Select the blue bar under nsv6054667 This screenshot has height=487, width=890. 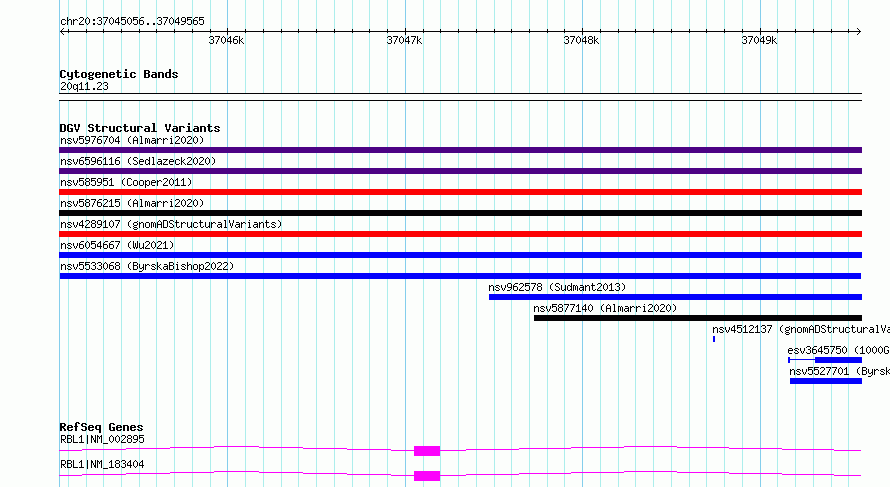point(460,255)
